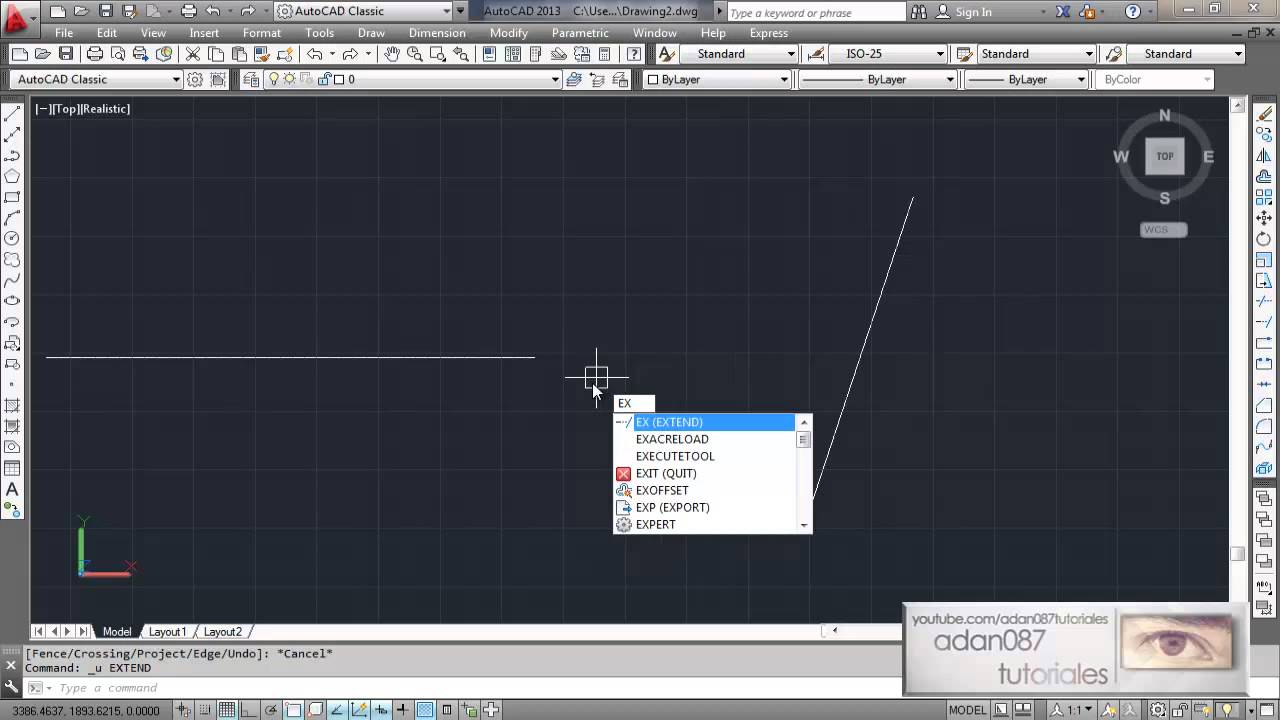
Task: Click the Sign In button
Action: 965,12
